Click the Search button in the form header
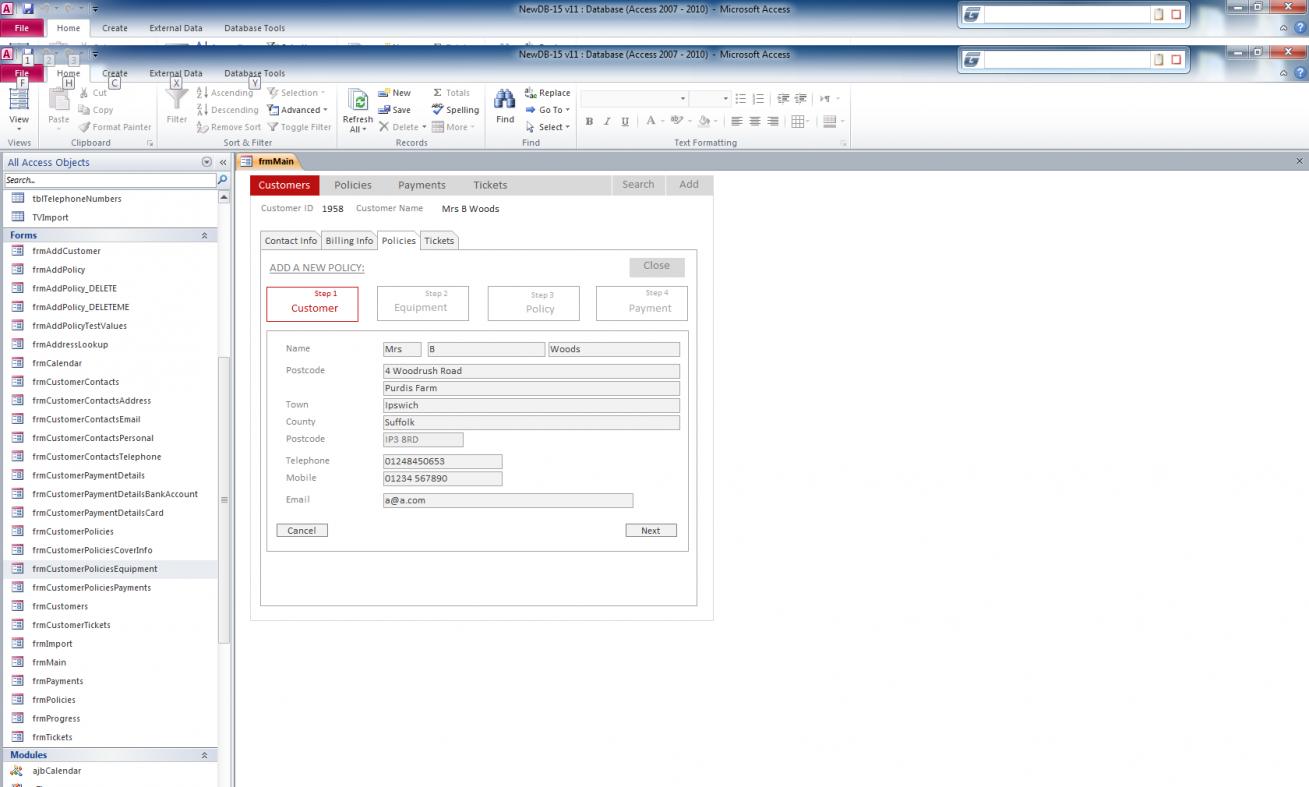 [x=638, y=185]
